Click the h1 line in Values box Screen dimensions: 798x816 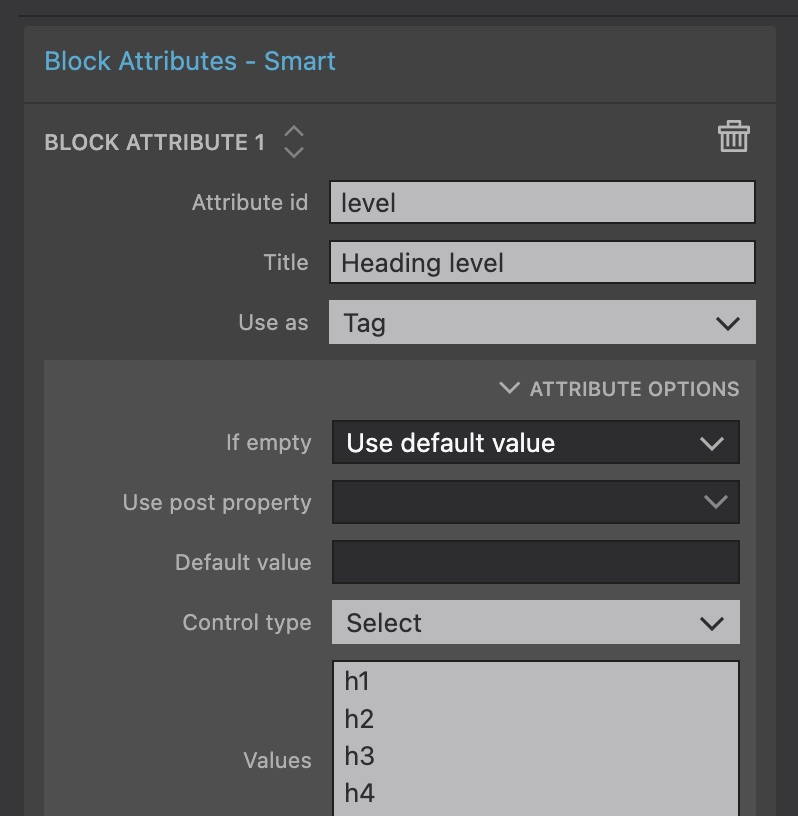pos(357,681)
